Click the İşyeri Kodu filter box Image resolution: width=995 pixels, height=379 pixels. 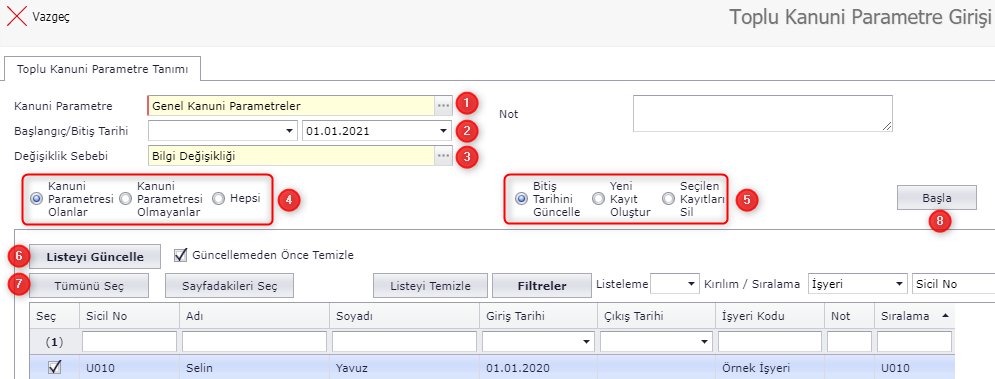pos(770,342)
